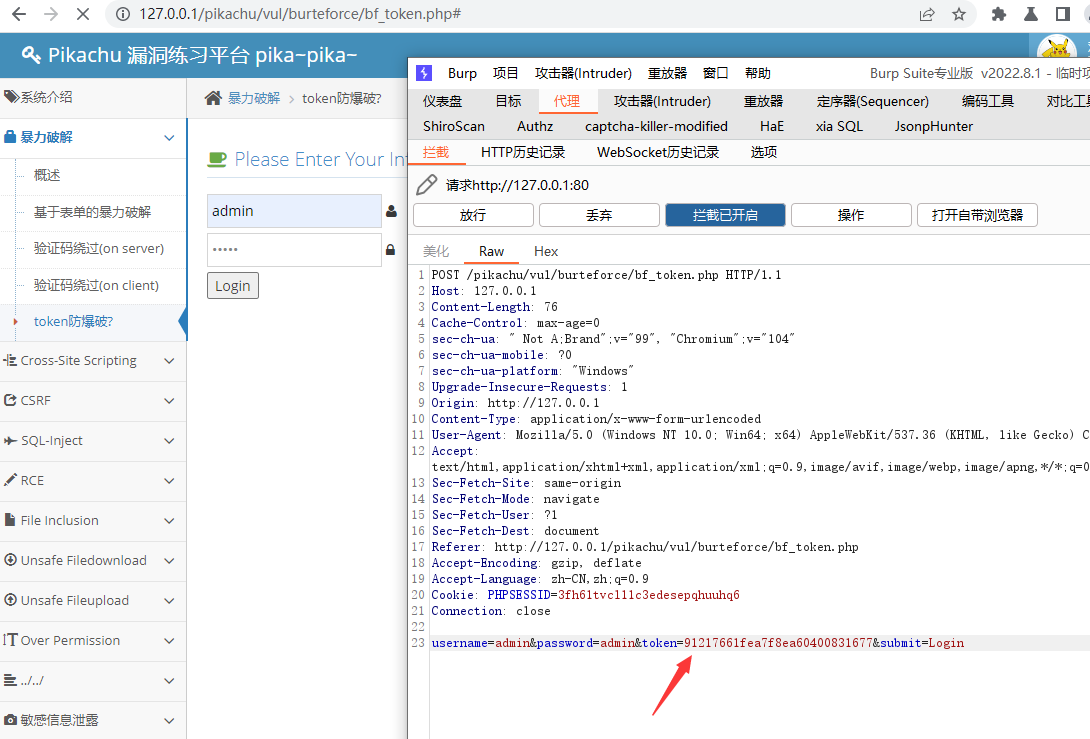Open the Burp menu in Burp Suite
This screenshot has width=1090, height=739.
[x=462, y=74]
